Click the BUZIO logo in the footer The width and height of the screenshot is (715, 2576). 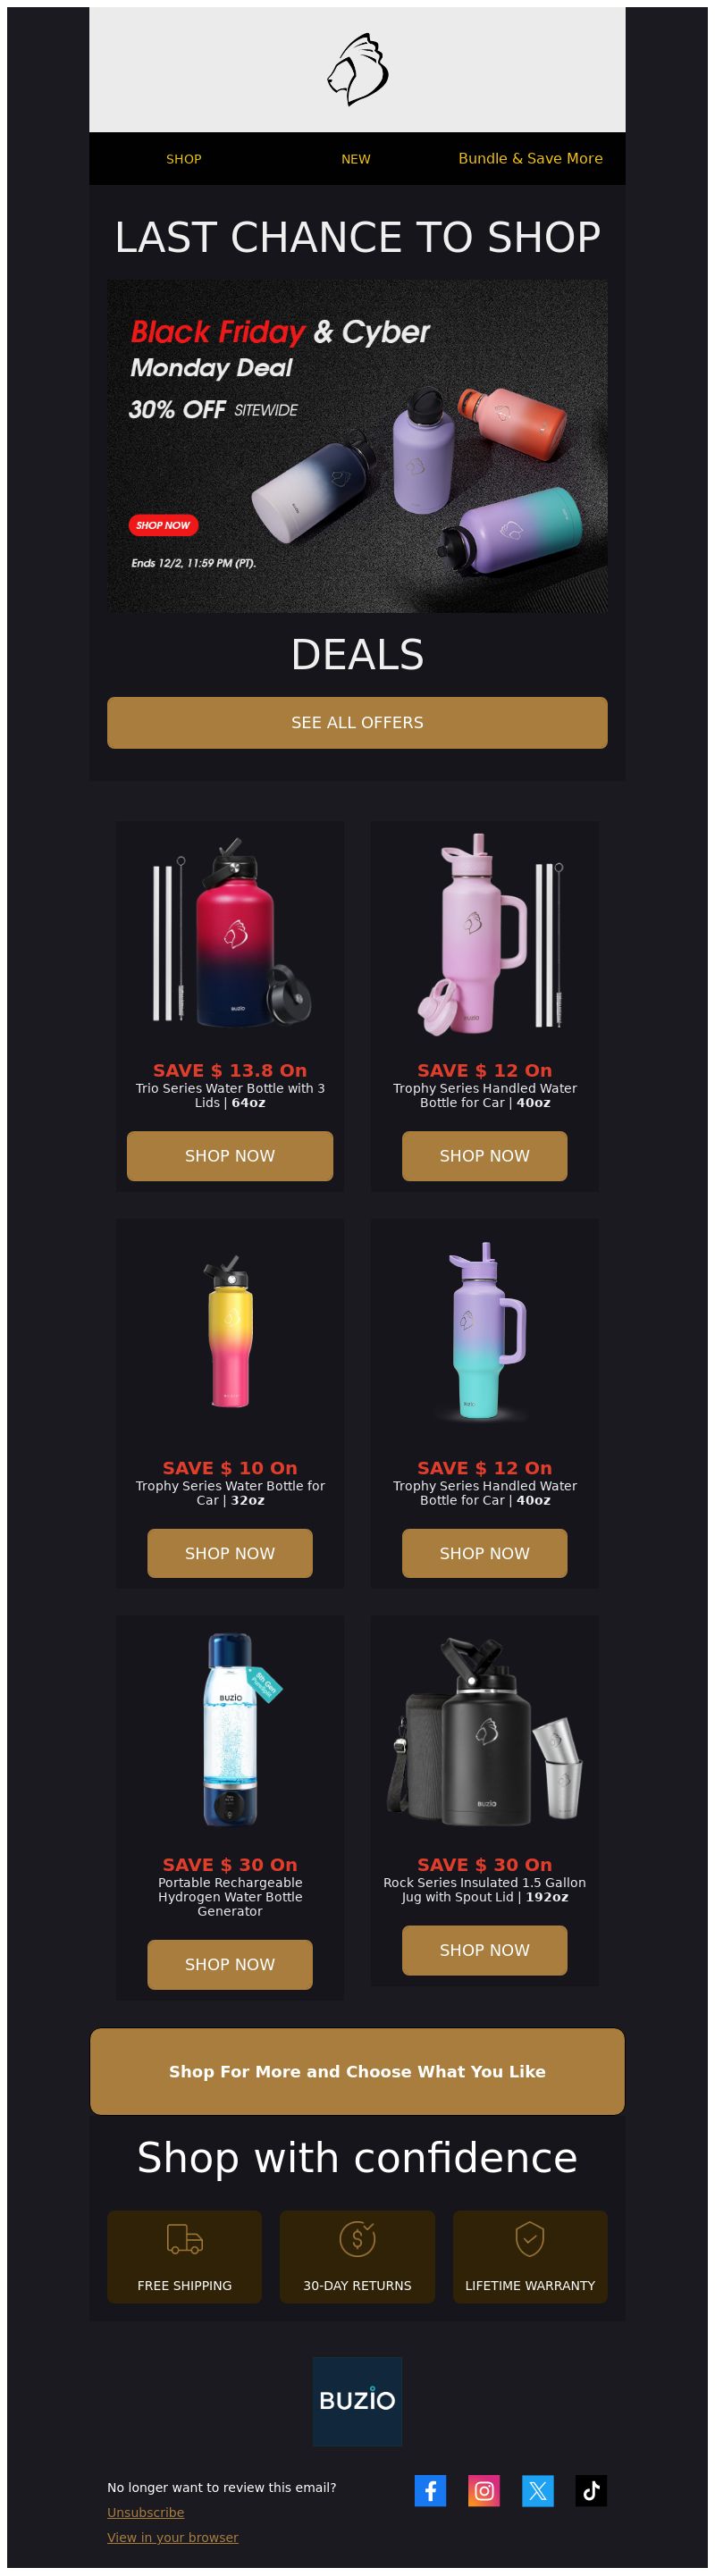point(357,2401)
